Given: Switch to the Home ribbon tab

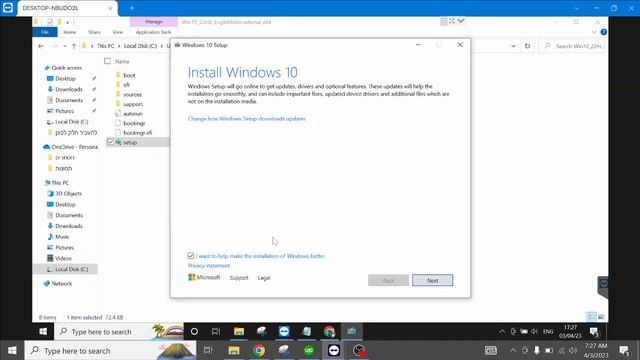Looking at the screenshot, I should [x=70, y=32].
